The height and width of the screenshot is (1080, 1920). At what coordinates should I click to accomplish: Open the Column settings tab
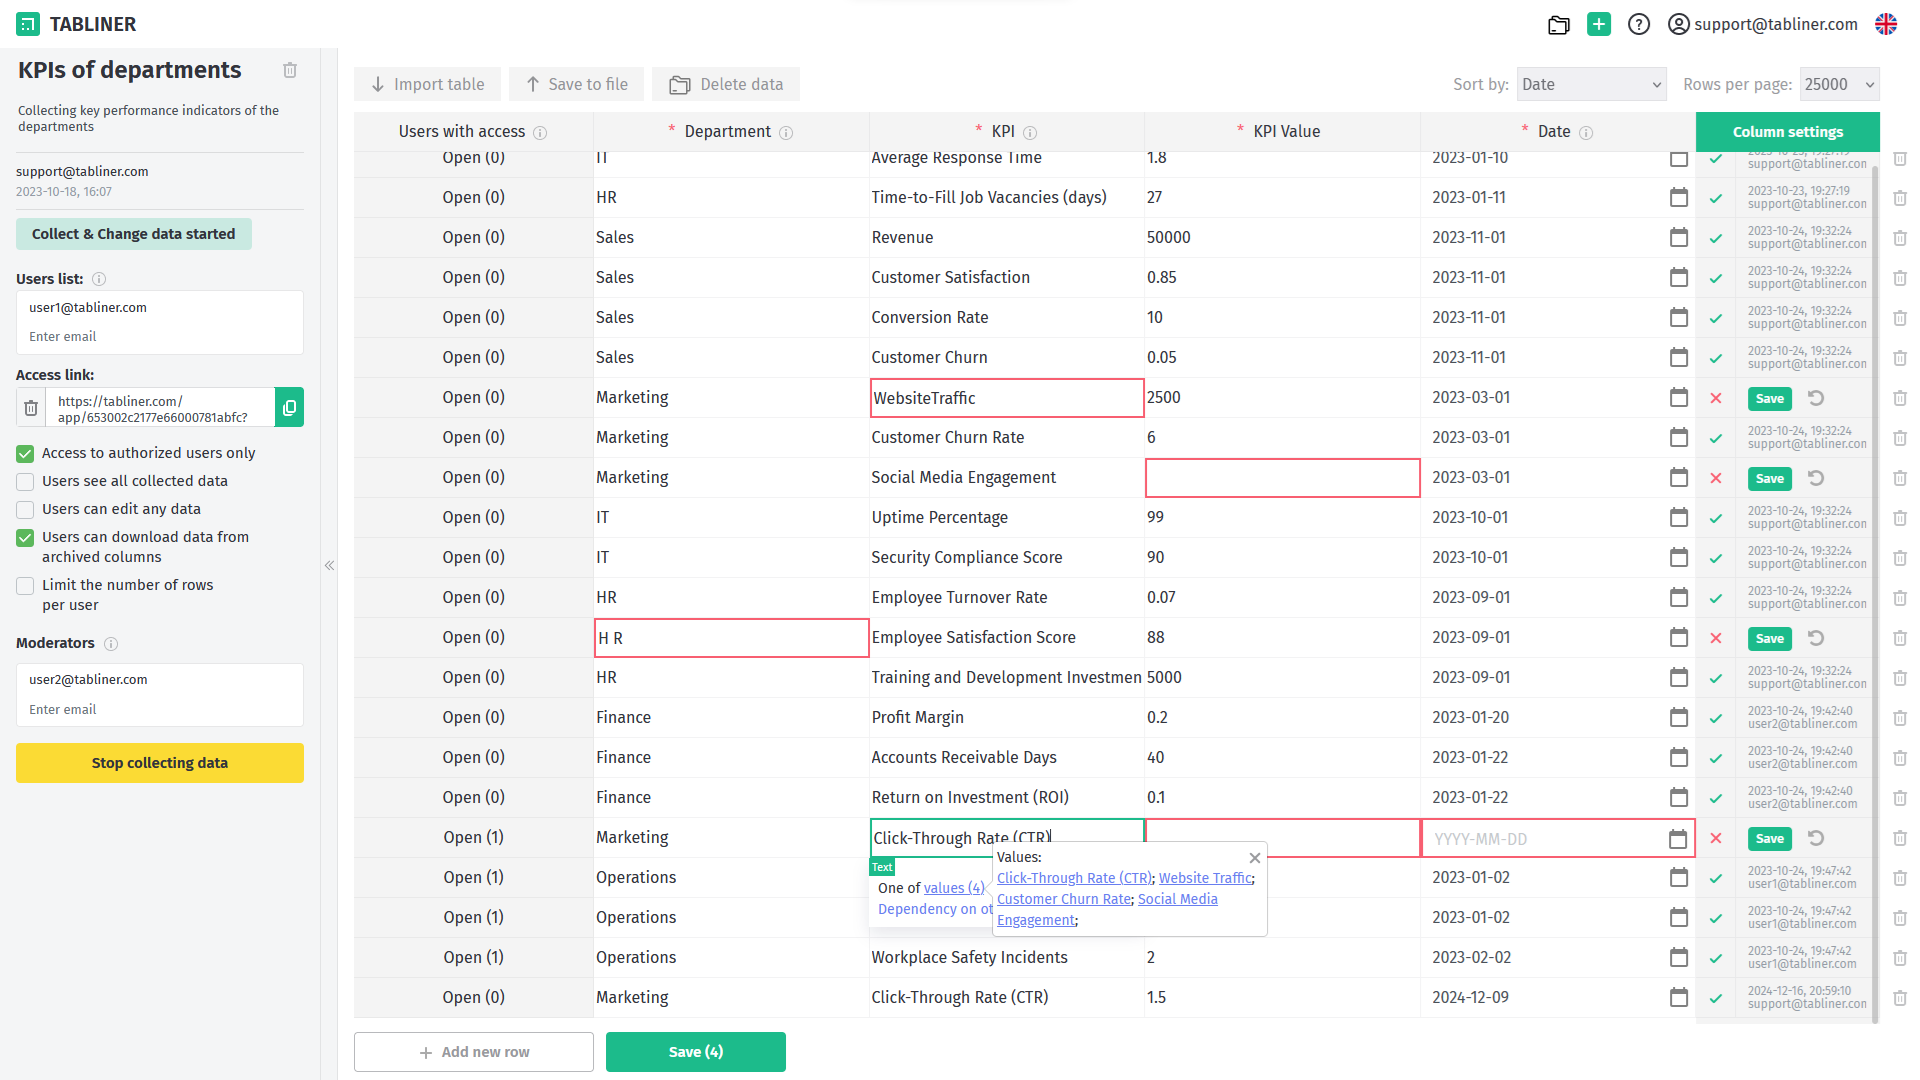1787,132
